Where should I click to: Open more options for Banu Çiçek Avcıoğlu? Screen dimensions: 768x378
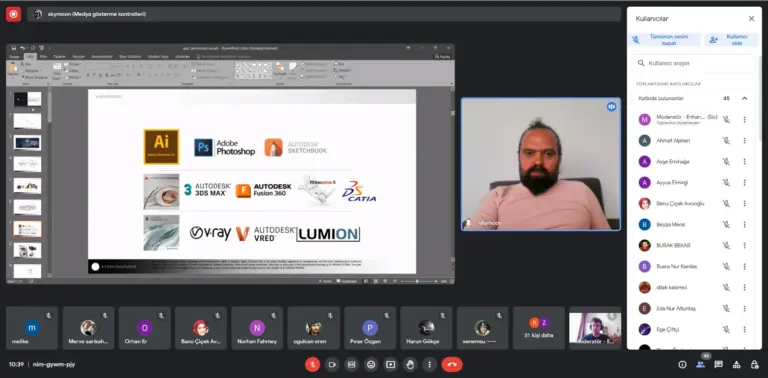(744, 203)
